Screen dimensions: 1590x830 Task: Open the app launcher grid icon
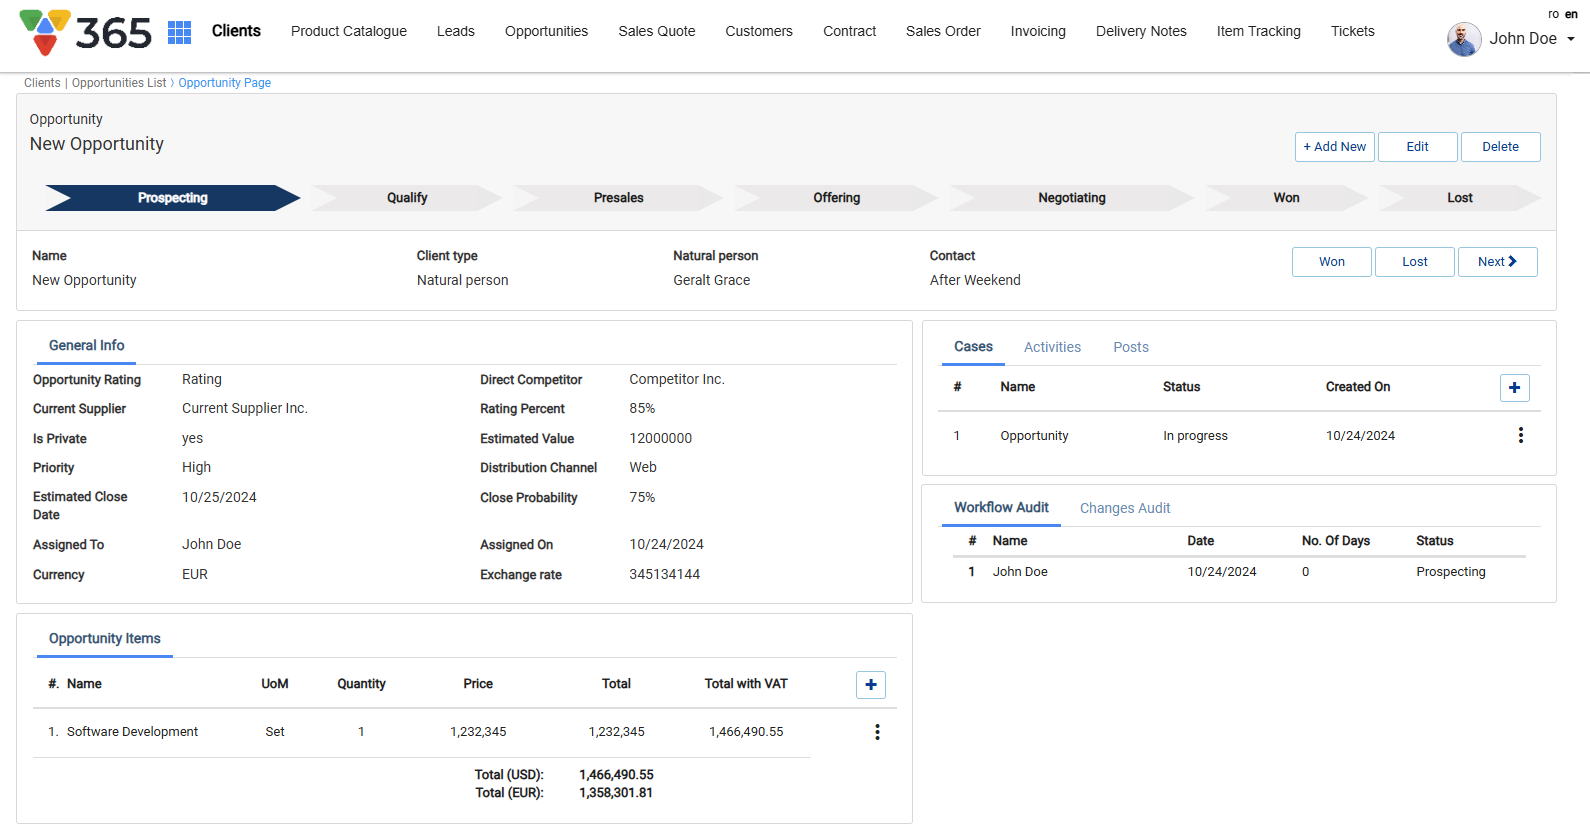[x=179, y=32]
